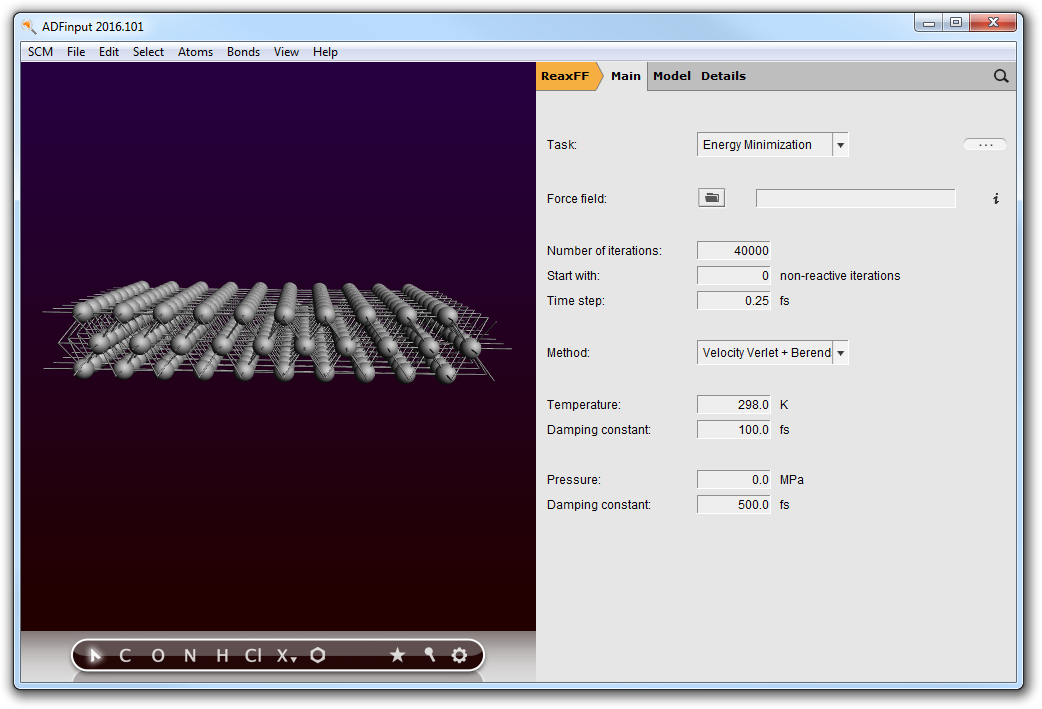Open the Select menu

(148, 52)
